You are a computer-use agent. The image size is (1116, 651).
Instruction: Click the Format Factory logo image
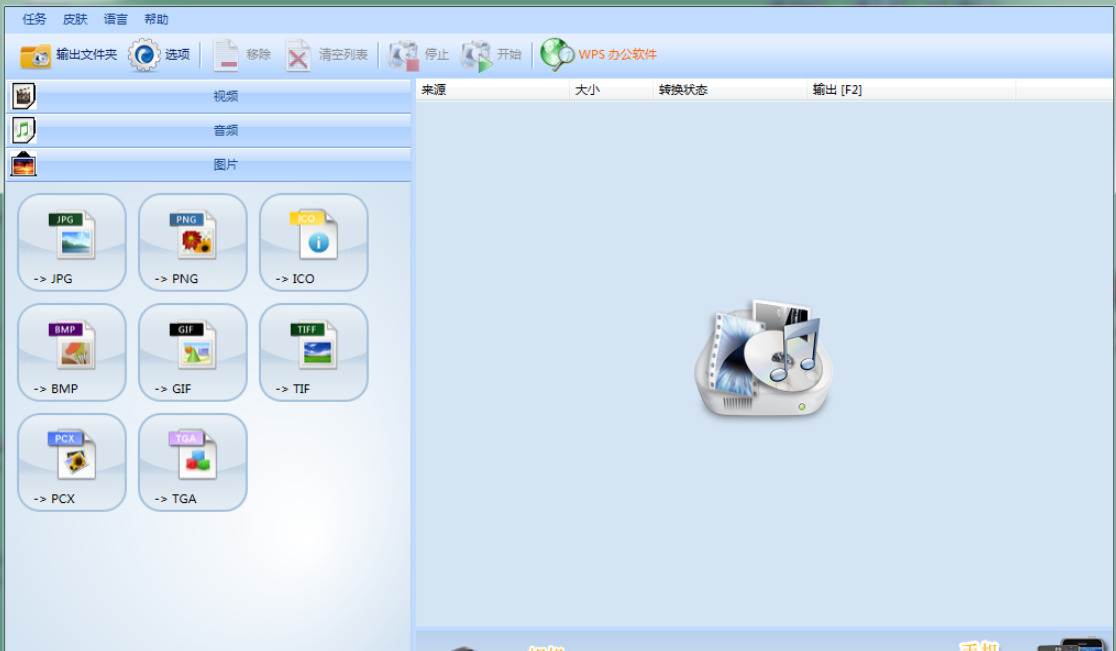(x=764, y=358)
